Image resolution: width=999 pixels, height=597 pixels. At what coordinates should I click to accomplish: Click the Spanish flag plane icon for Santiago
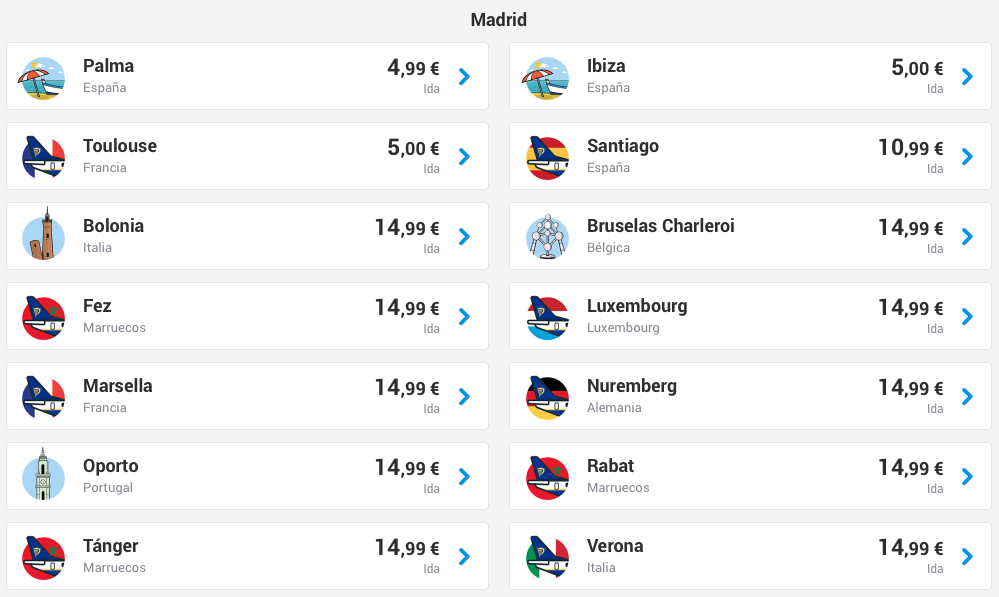pos(547,157)
